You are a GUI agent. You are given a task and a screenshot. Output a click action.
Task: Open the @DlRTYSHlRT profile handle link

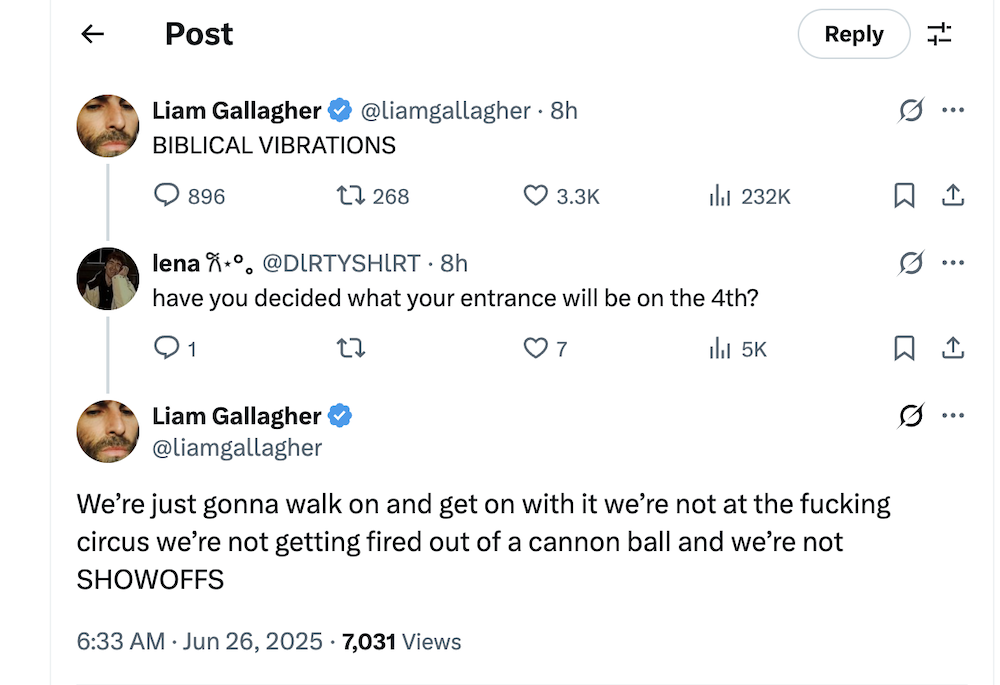pos(340,264)
